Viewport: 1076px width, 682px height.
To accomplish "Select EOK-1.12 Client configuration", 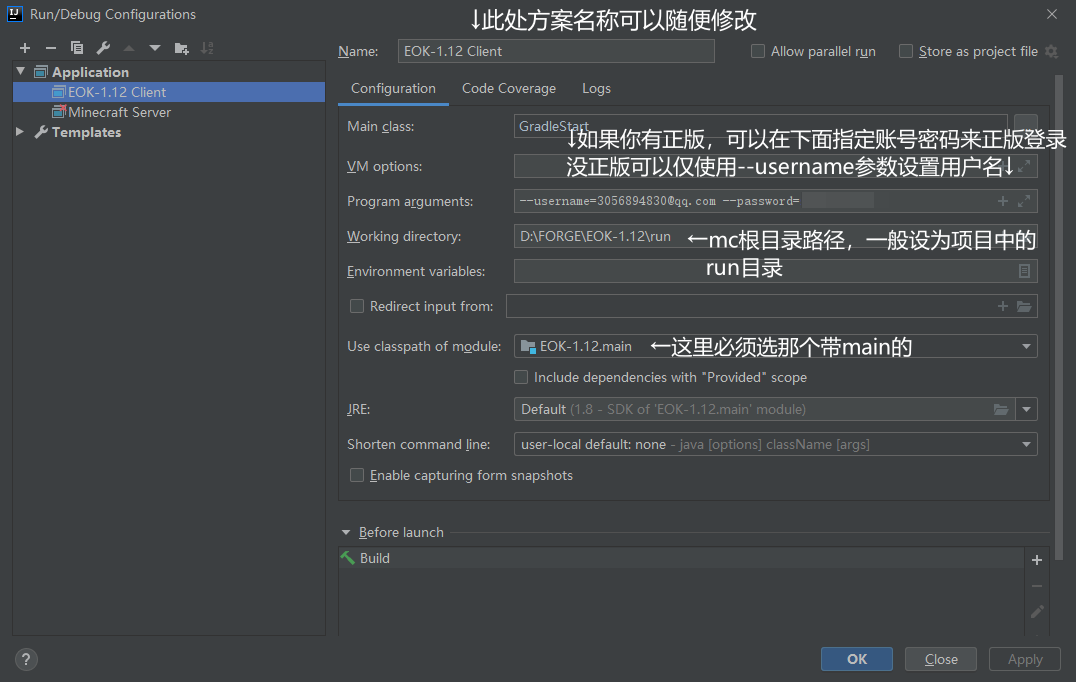I will 169,92.
